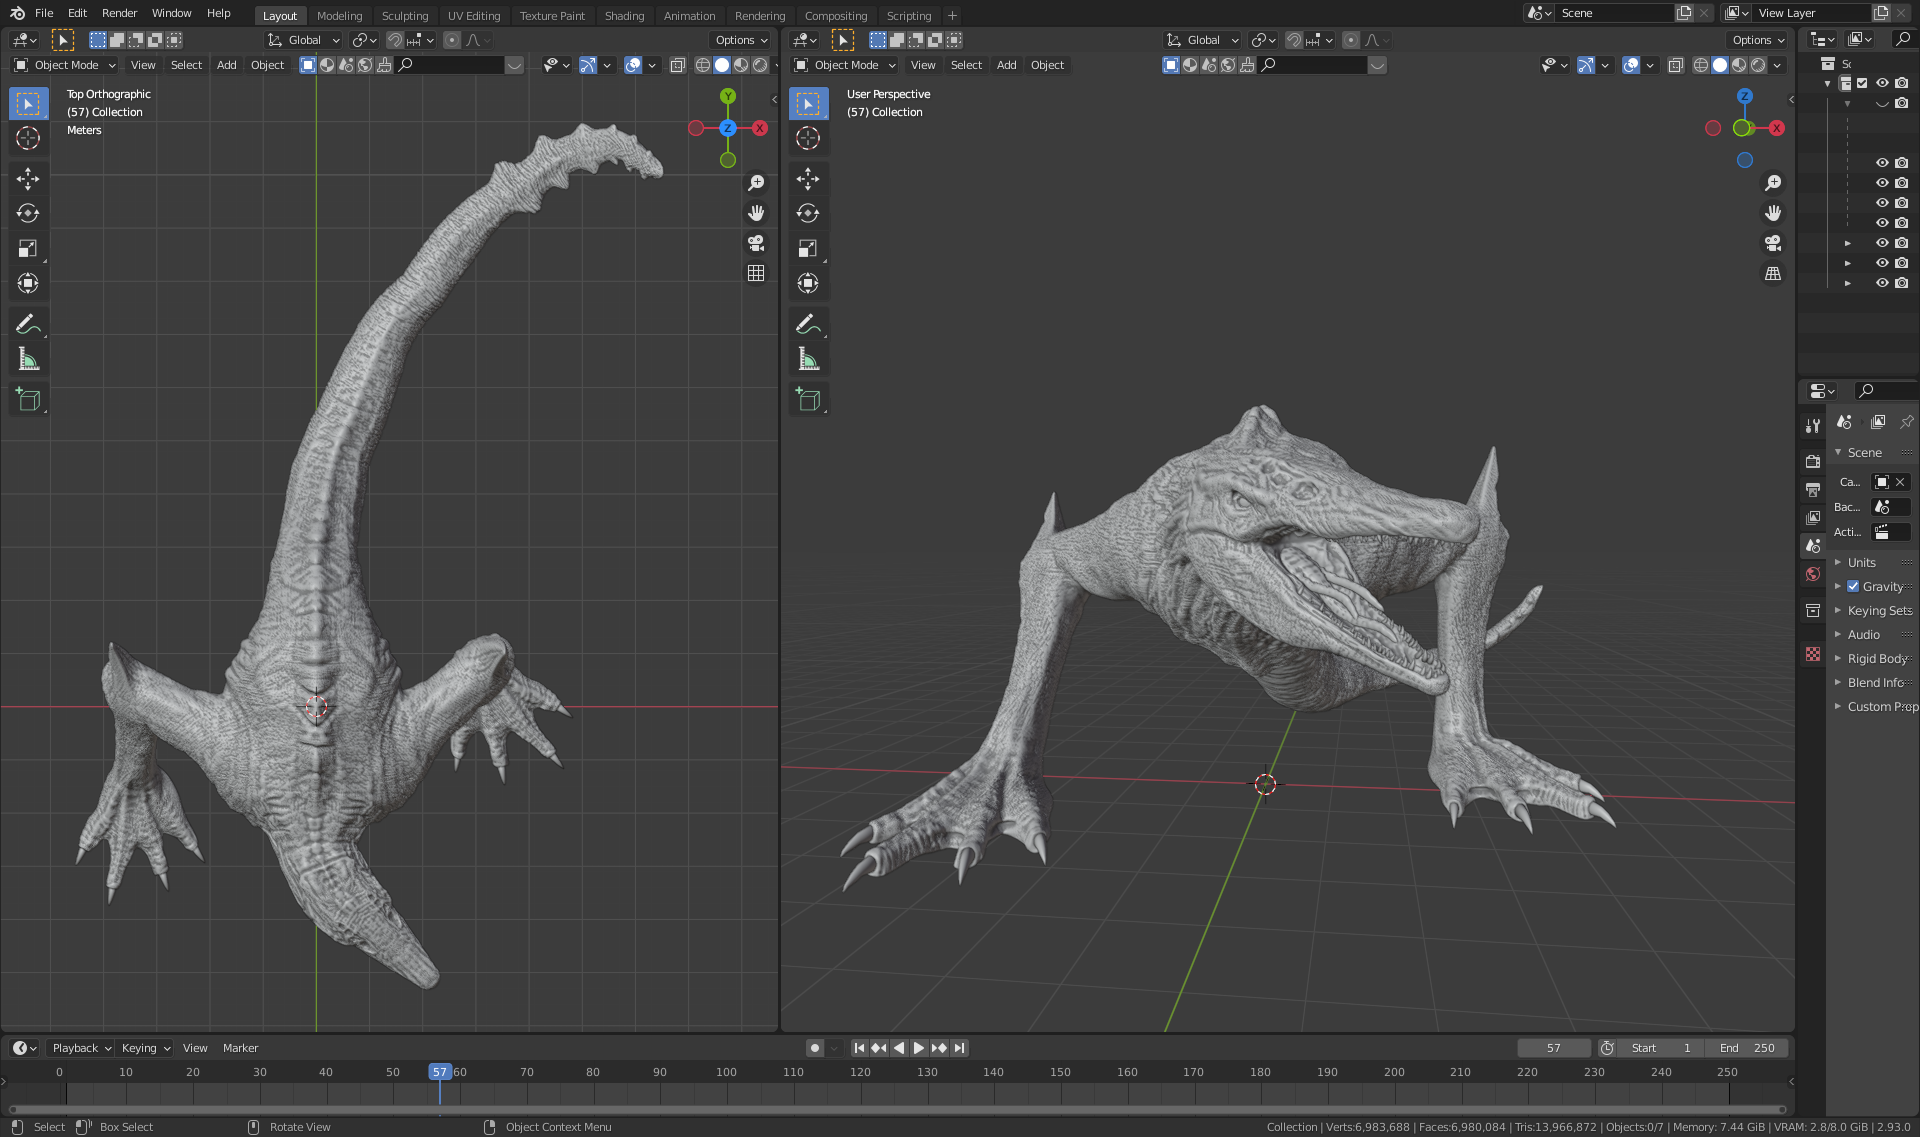This screenshot has width=1920, height=1137.
Task: Click the Cursor tool in right viewport
Action: (808, 138)
